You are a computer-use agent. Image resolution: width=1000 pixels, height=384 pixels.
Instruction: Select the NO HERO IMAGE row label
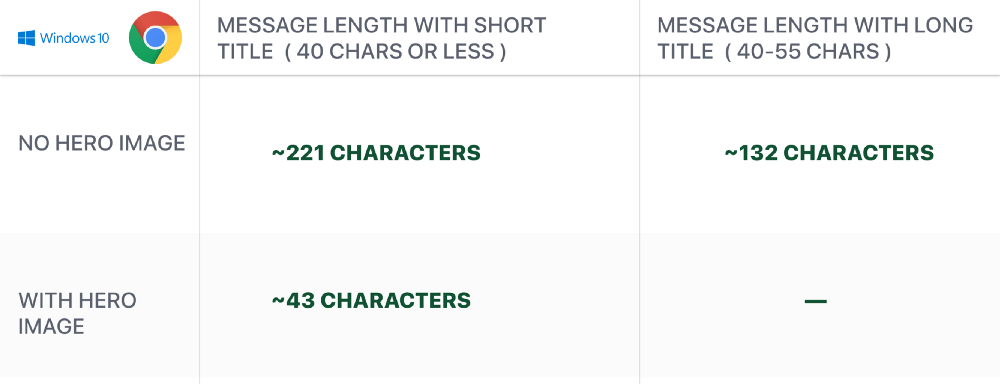click(101, 144)
